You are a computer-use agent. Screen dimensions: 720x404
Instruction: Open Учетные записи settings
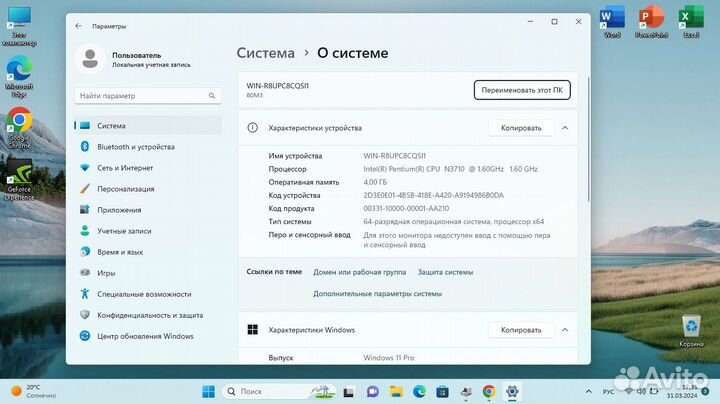tap(148, 231)
